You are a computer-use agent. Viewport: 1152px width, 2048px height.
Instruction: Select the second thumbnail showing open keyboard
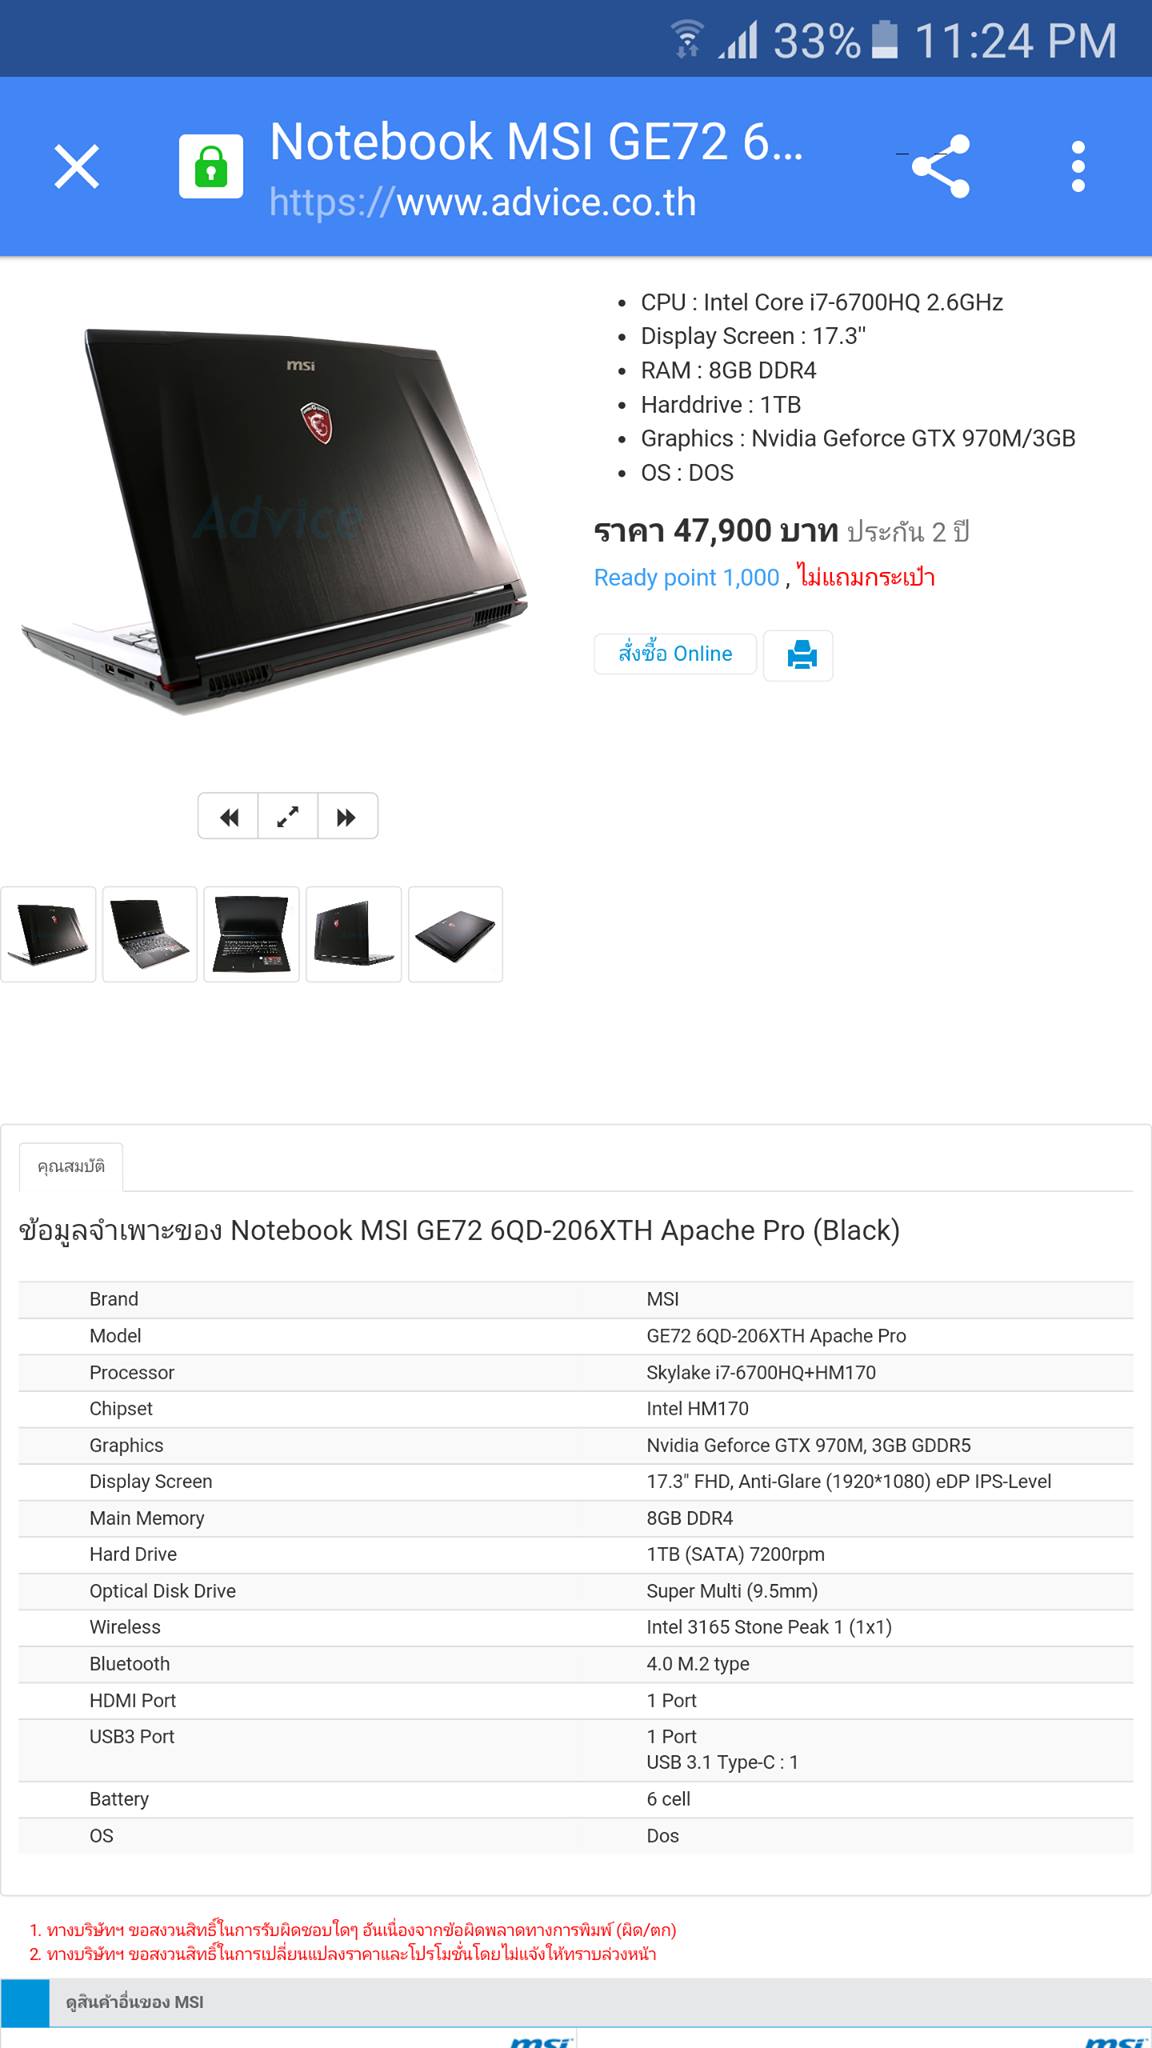click(x=150, y=934)
